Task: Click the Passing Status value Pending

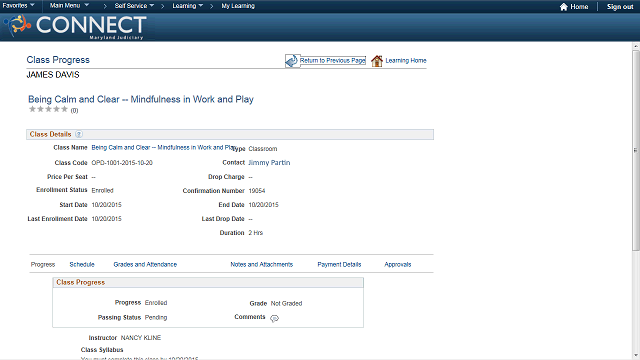Action: [156, 317]
